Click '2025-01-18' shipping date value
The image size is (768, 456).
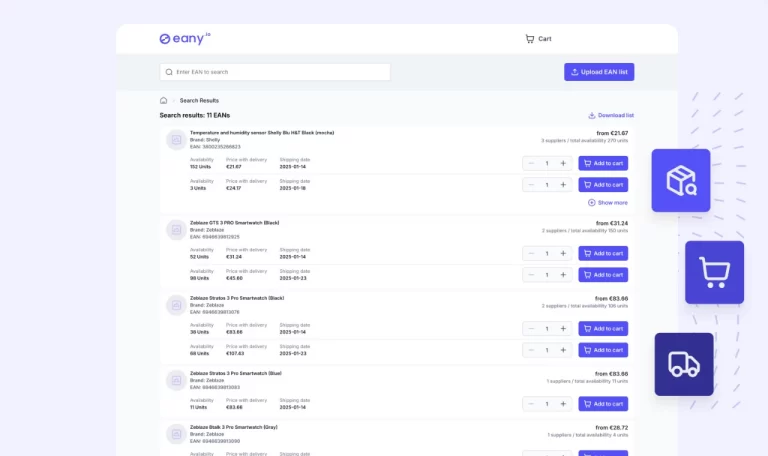tap(292, 188)
